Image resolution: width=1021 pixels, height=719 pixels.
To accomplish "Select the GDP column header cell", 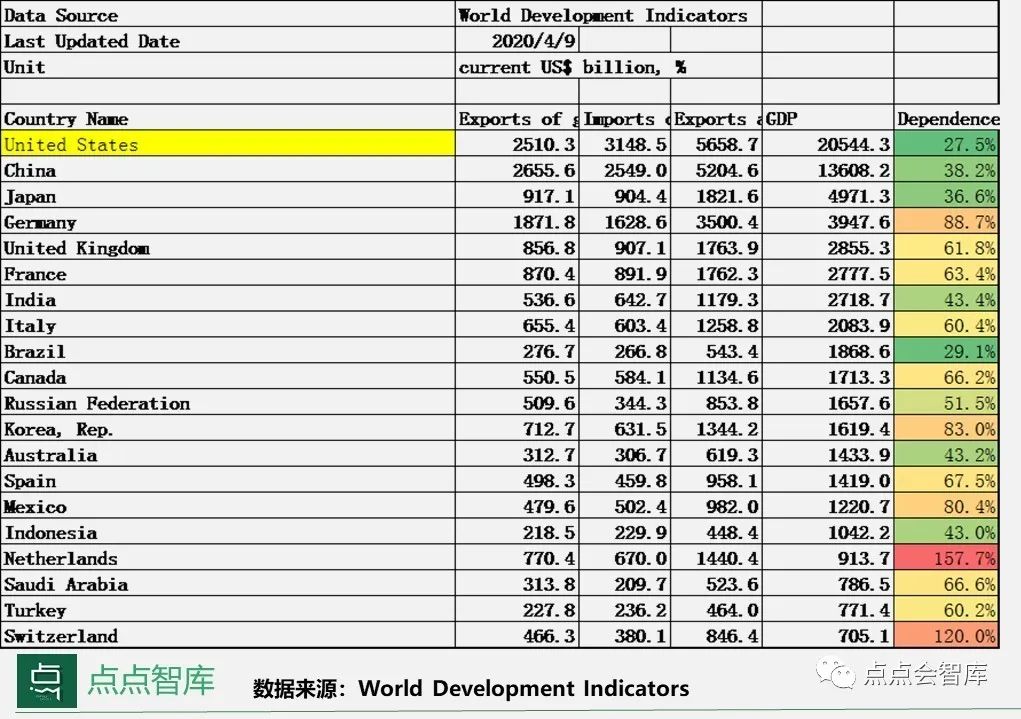I will pos(827,119).
